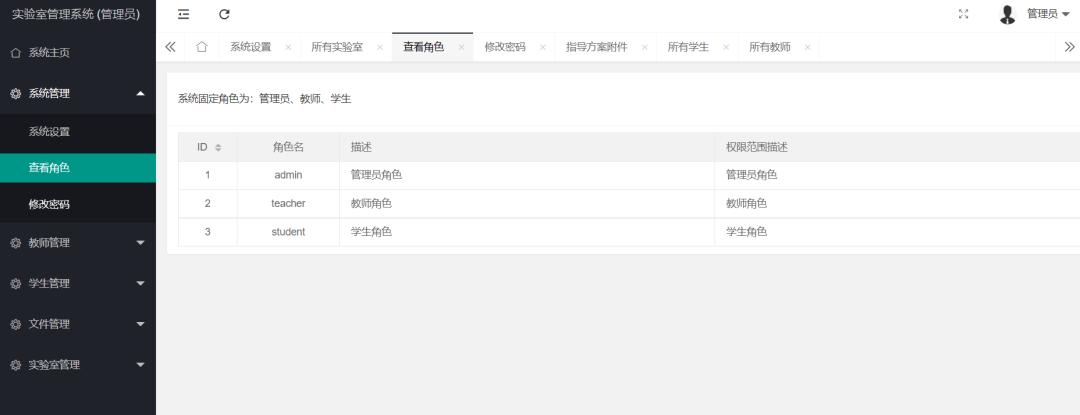The image size is (1080, 415).
Task: Select the teacher role name cell
Action: (x=288, y=204)
